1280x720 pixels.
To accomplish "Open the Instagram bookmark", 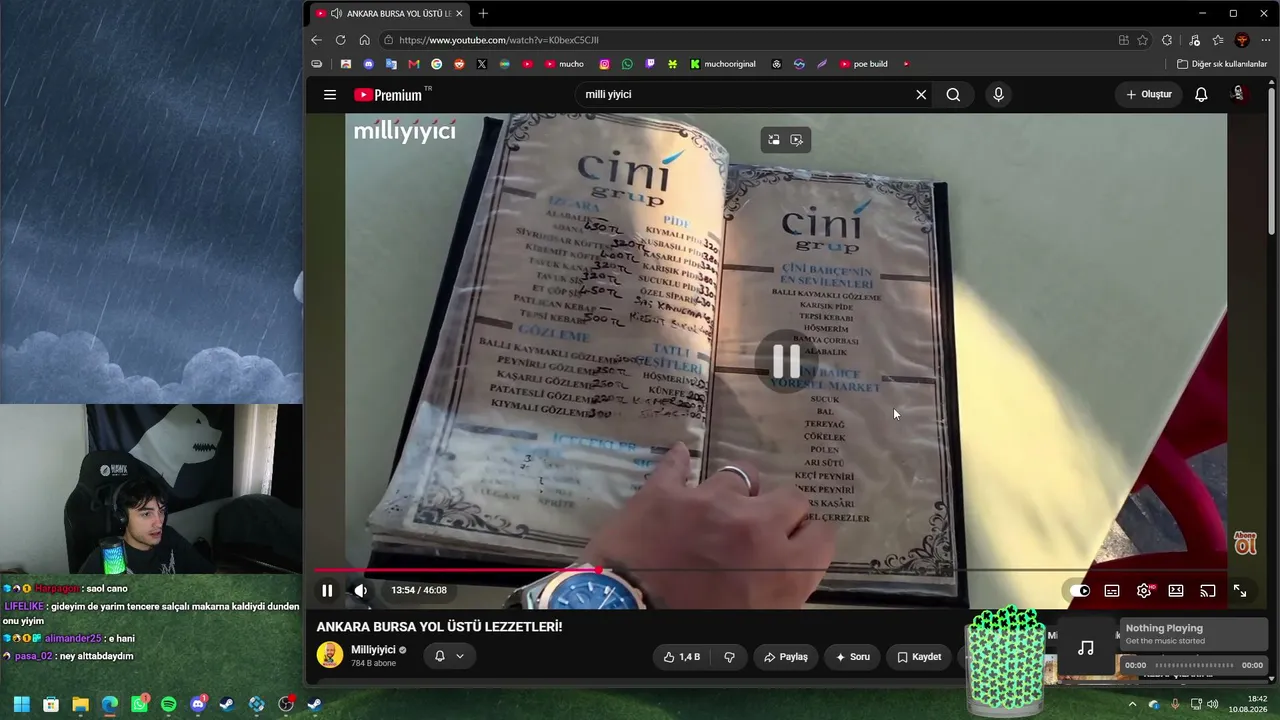I will [604, 64].
